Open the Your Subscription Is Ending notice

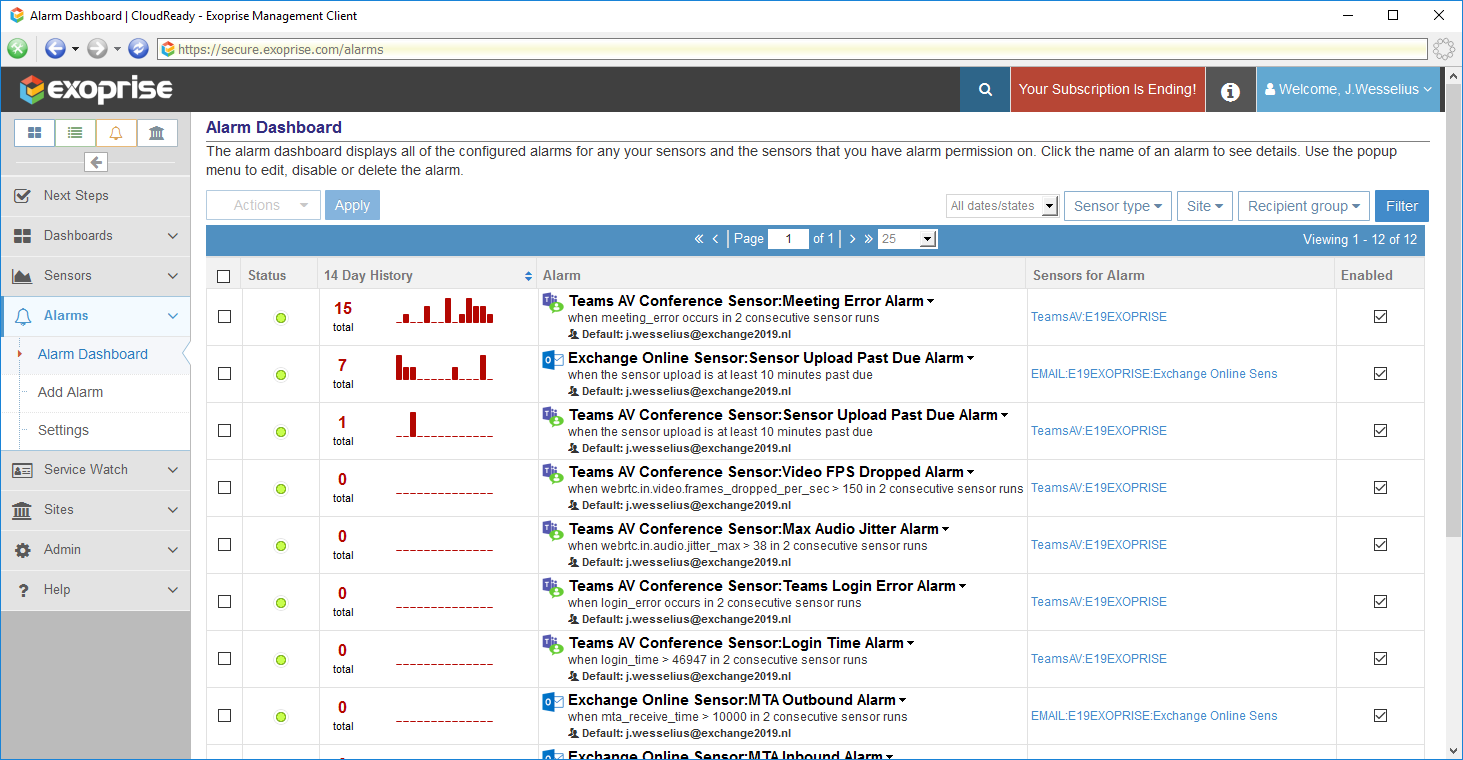click(x=1107, y=89)
